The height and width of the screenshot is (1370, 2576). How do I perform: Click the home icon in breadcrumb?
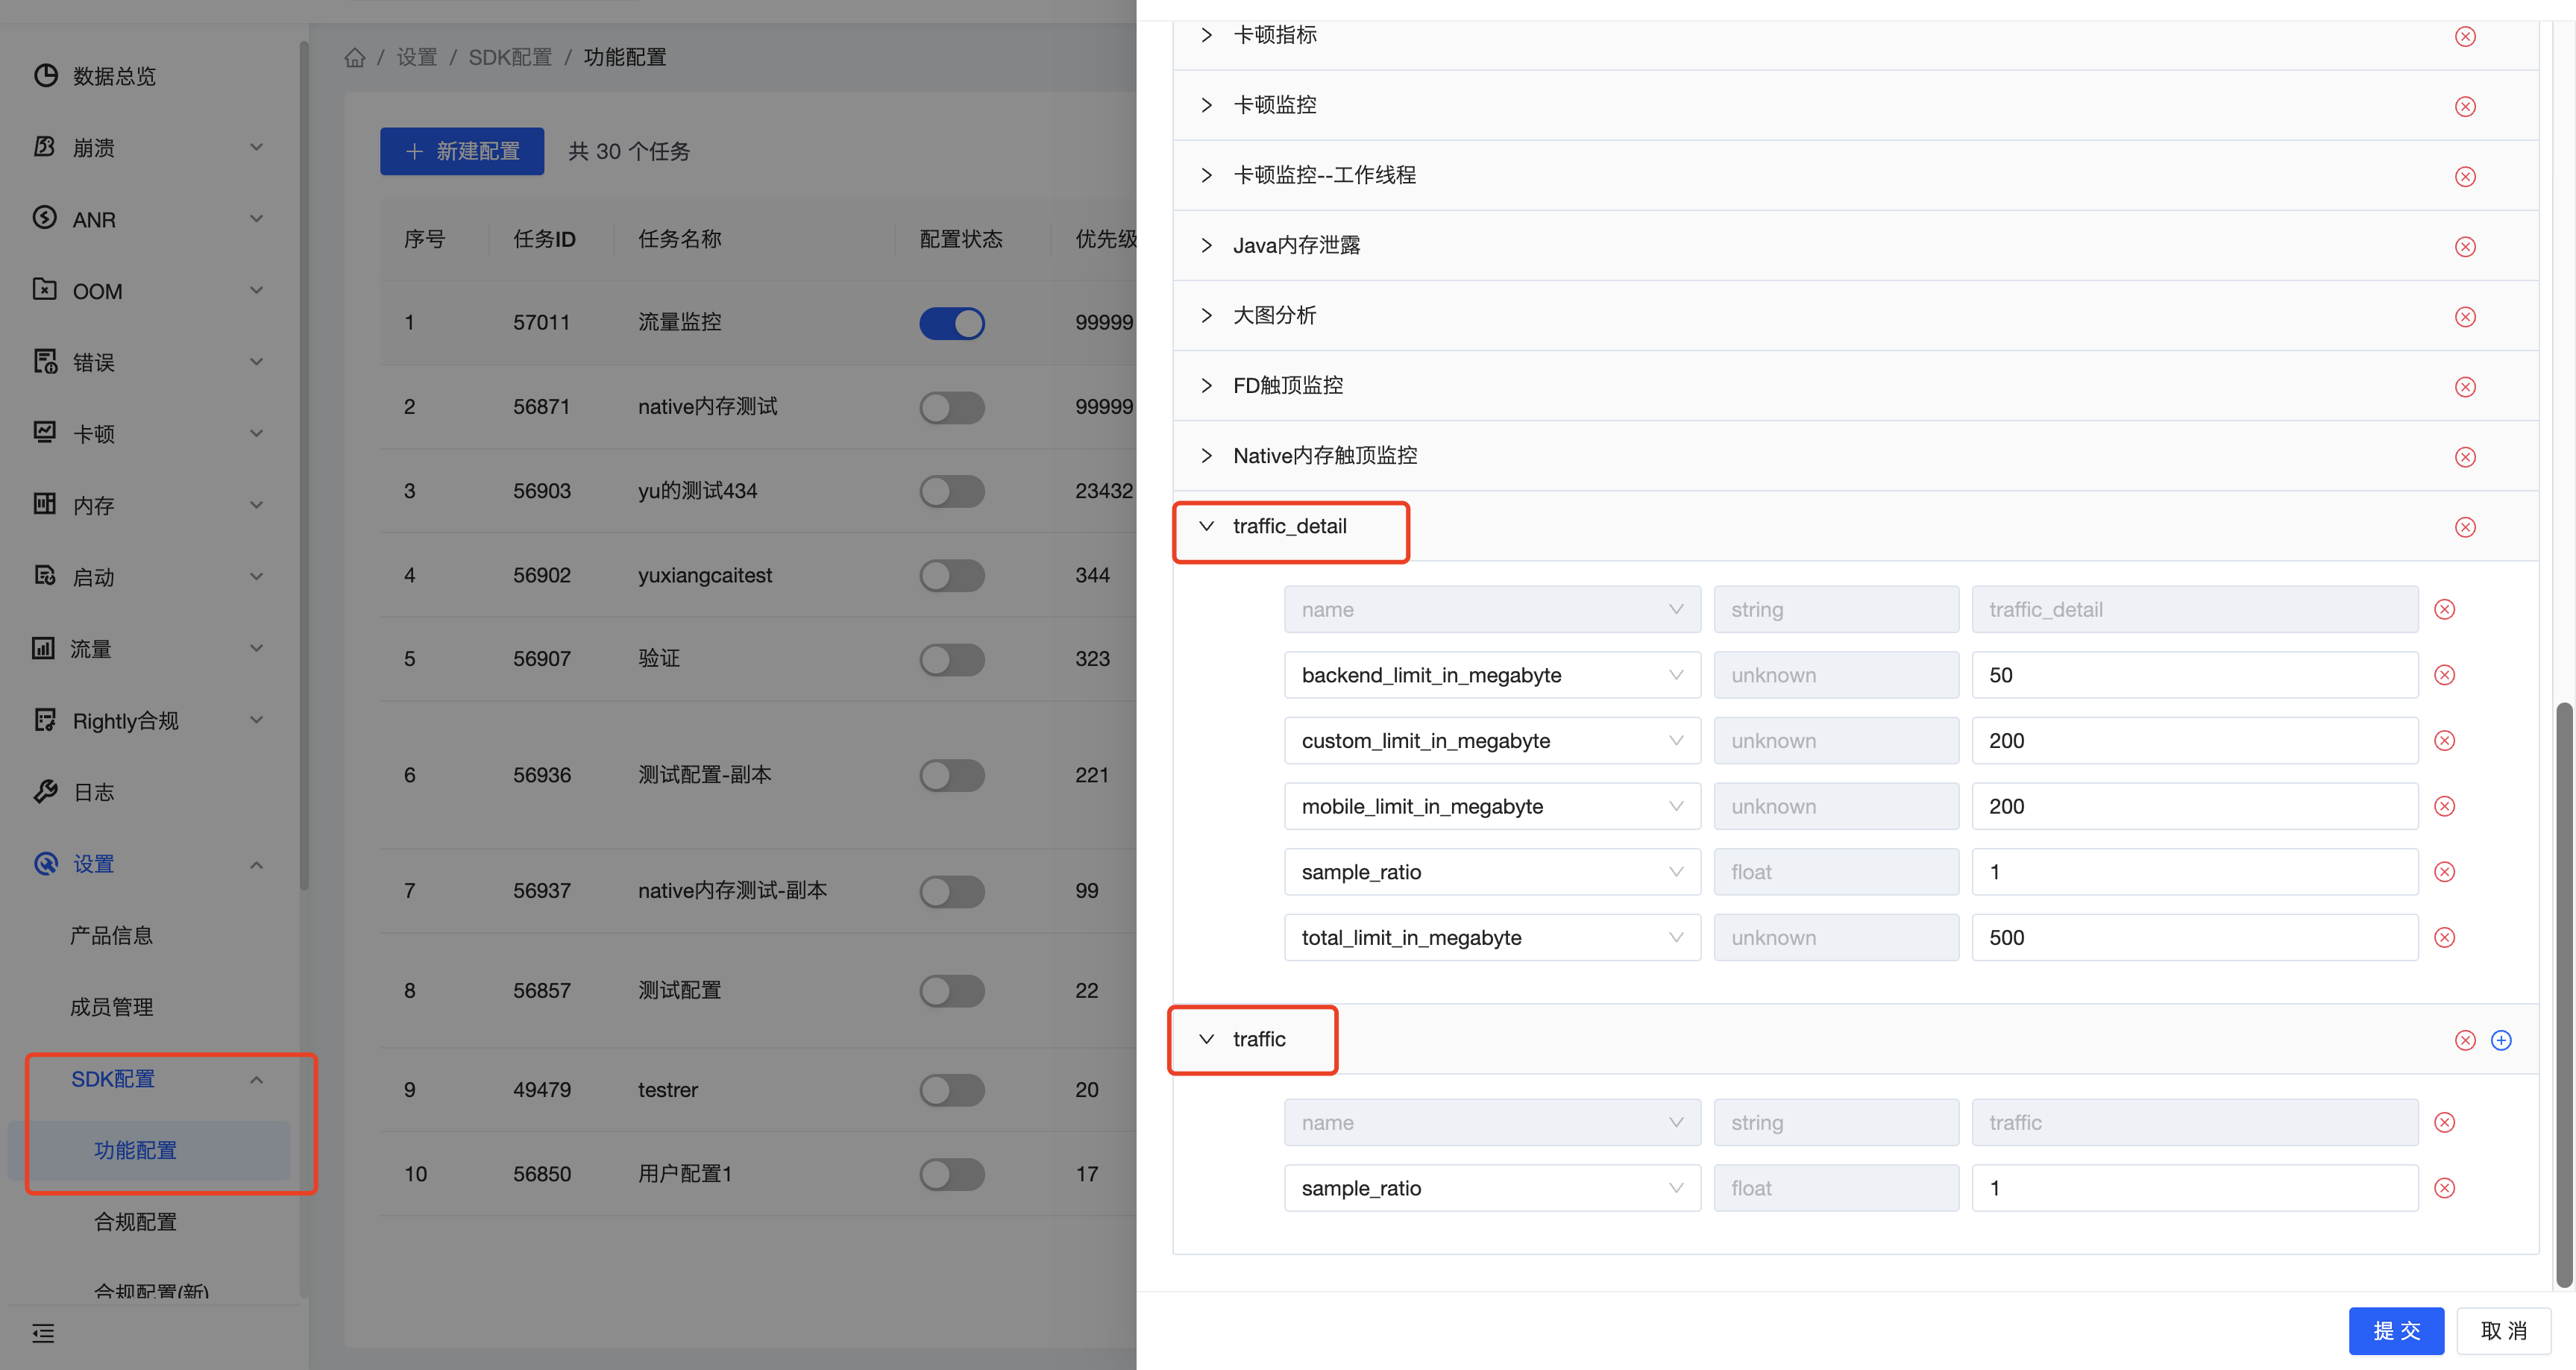355,58
